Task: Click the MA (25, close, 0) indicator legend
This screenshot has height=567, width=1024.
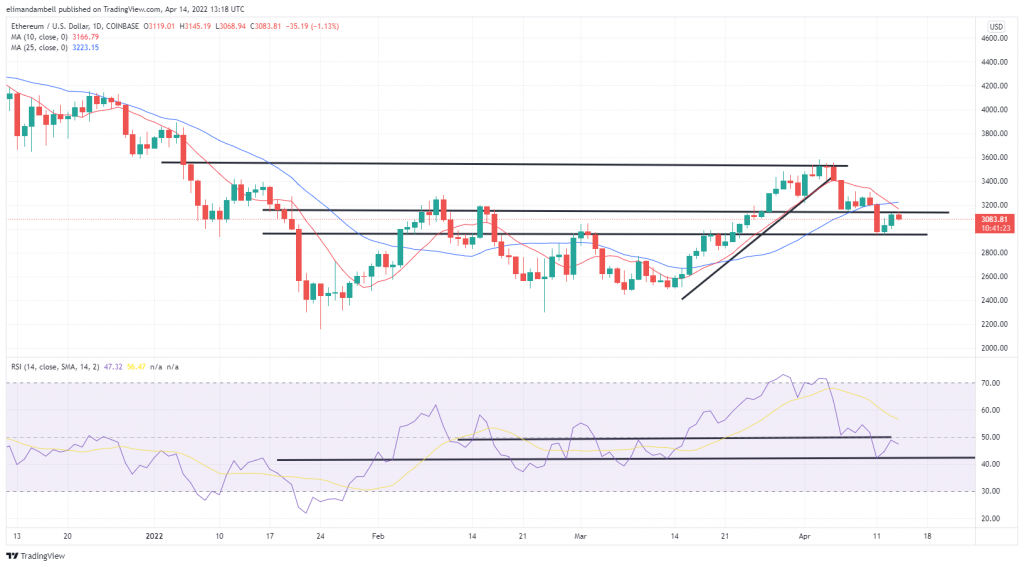Action: tap(39, 48)
